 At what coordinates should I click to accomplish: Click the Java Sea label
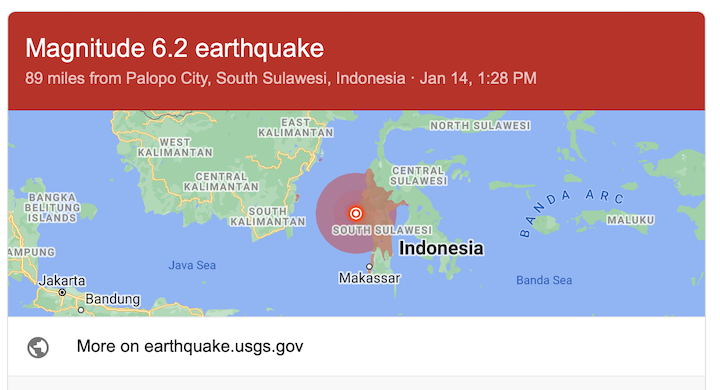pyautogui.click(x=192, y=265)
